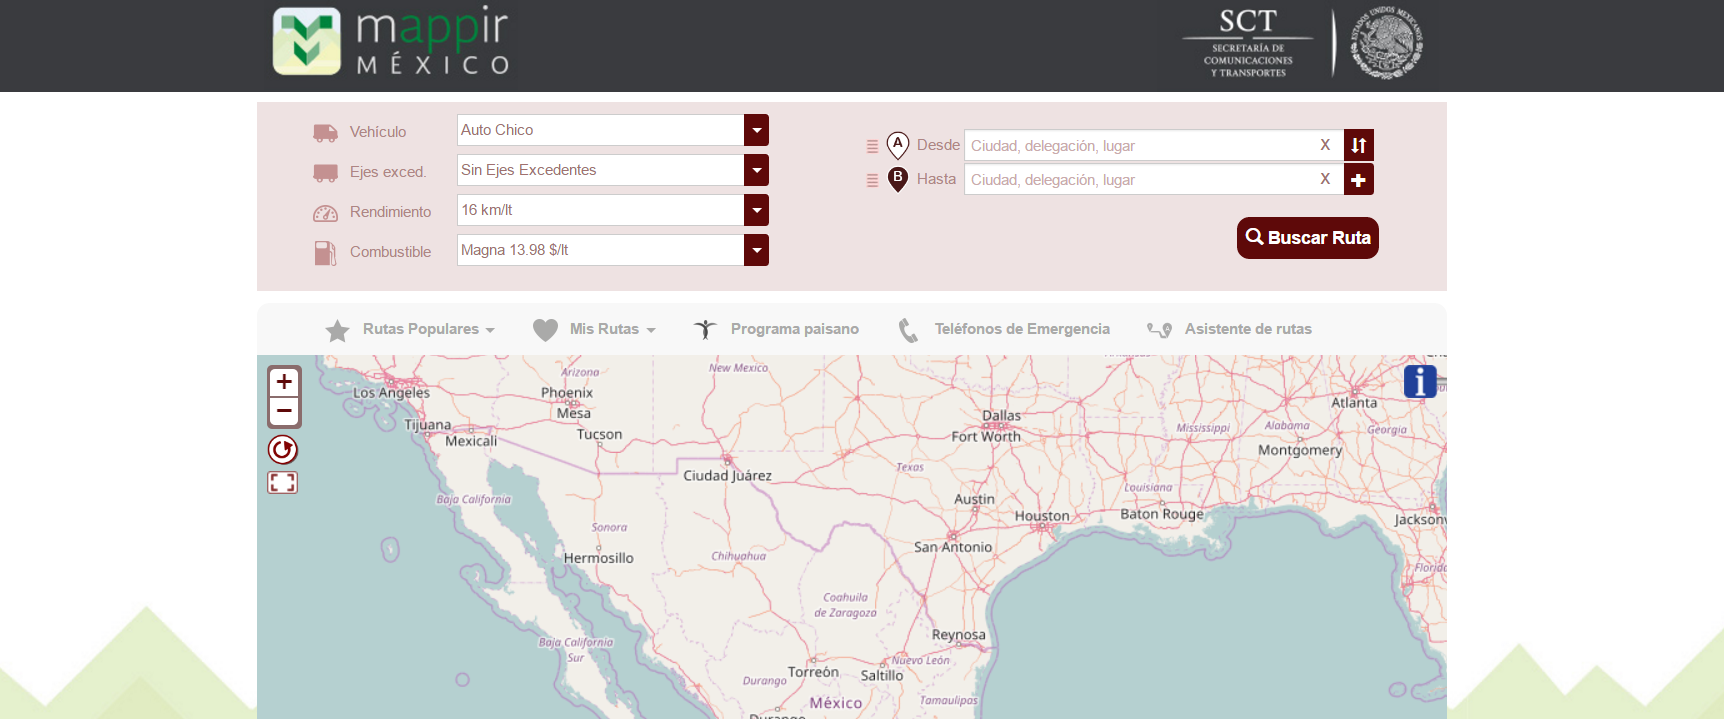Click the Mappir México logo
This screenshot has width=1724, height=719.
[x=391, y=41]
